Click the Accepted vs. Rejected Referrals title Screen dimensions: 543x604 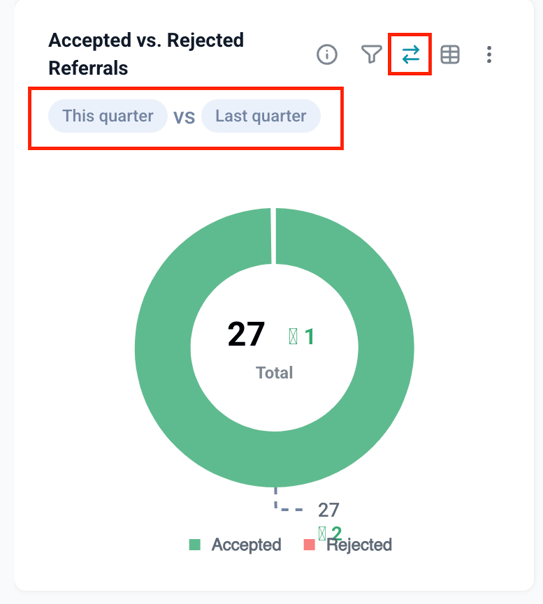click(146, 54)
